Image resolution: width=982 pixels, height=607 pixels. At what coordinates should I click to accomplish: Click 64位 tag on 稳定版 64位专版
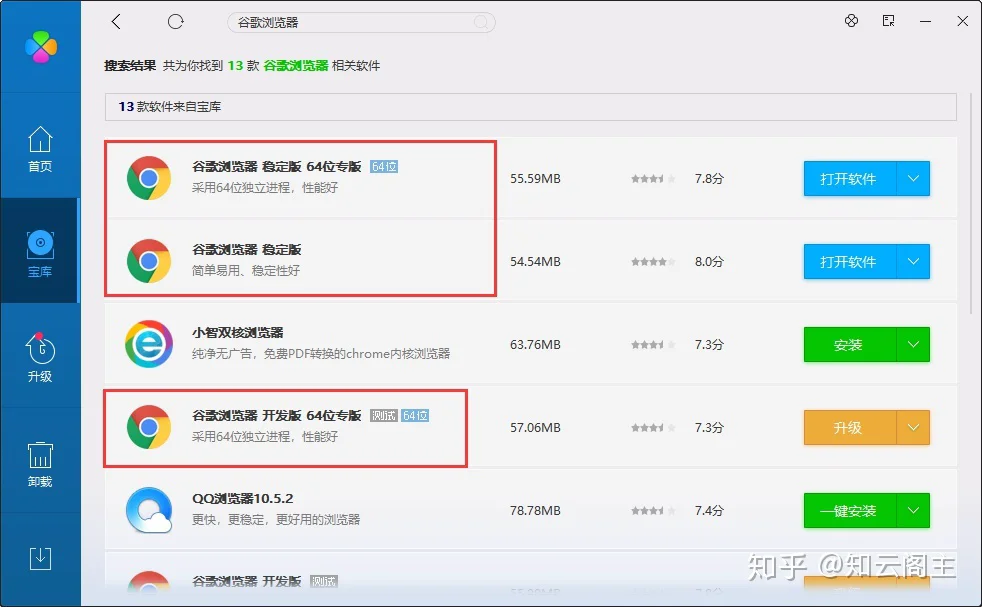coord(384,167)
